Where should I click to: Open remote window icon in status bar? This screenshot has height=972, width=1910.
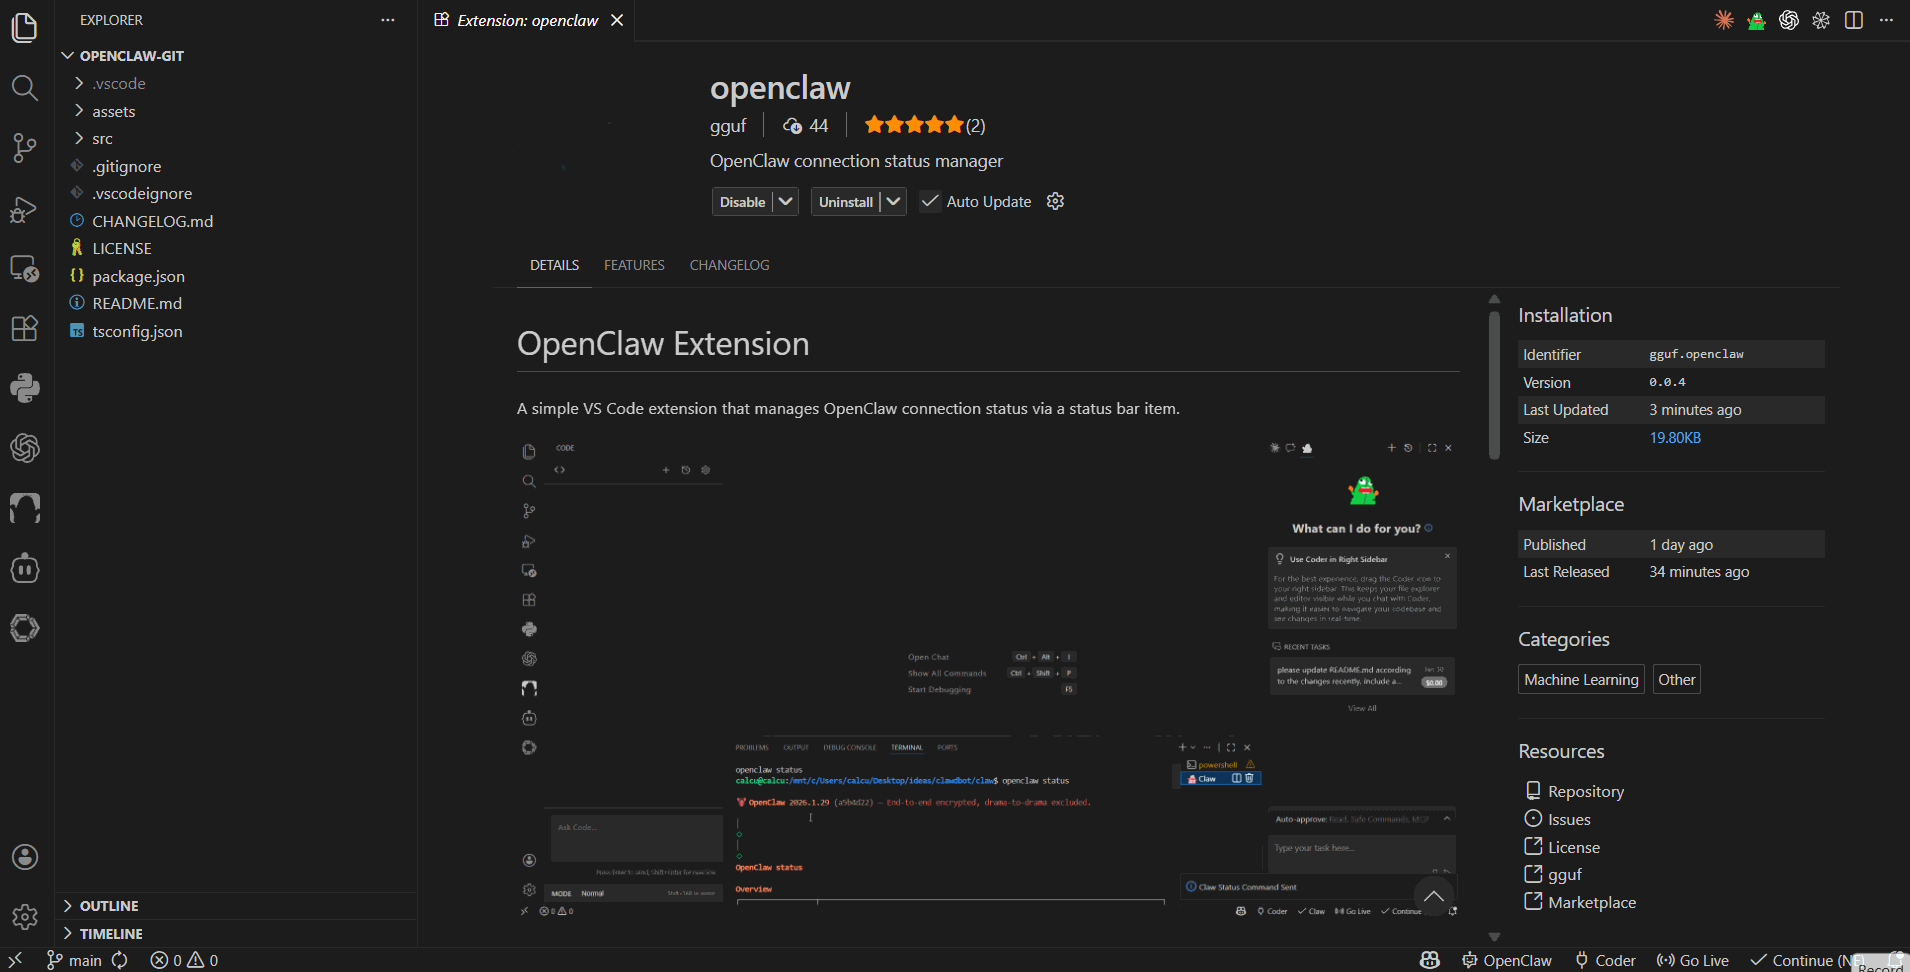[x=15, y=960]
